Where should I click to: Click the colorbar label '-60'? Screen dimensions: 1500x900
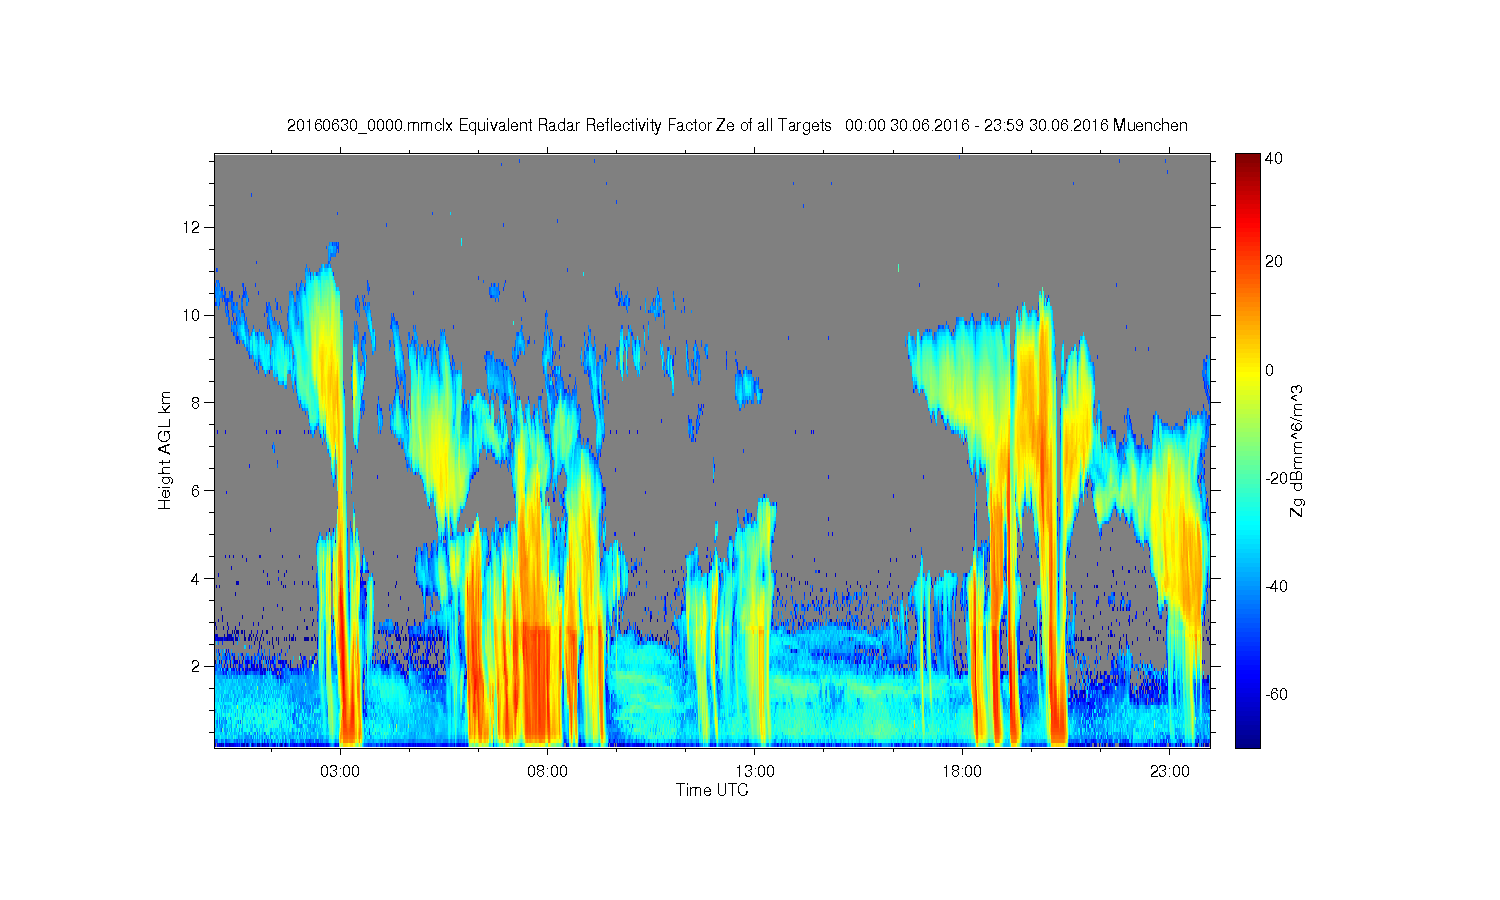coord(1276,694)
